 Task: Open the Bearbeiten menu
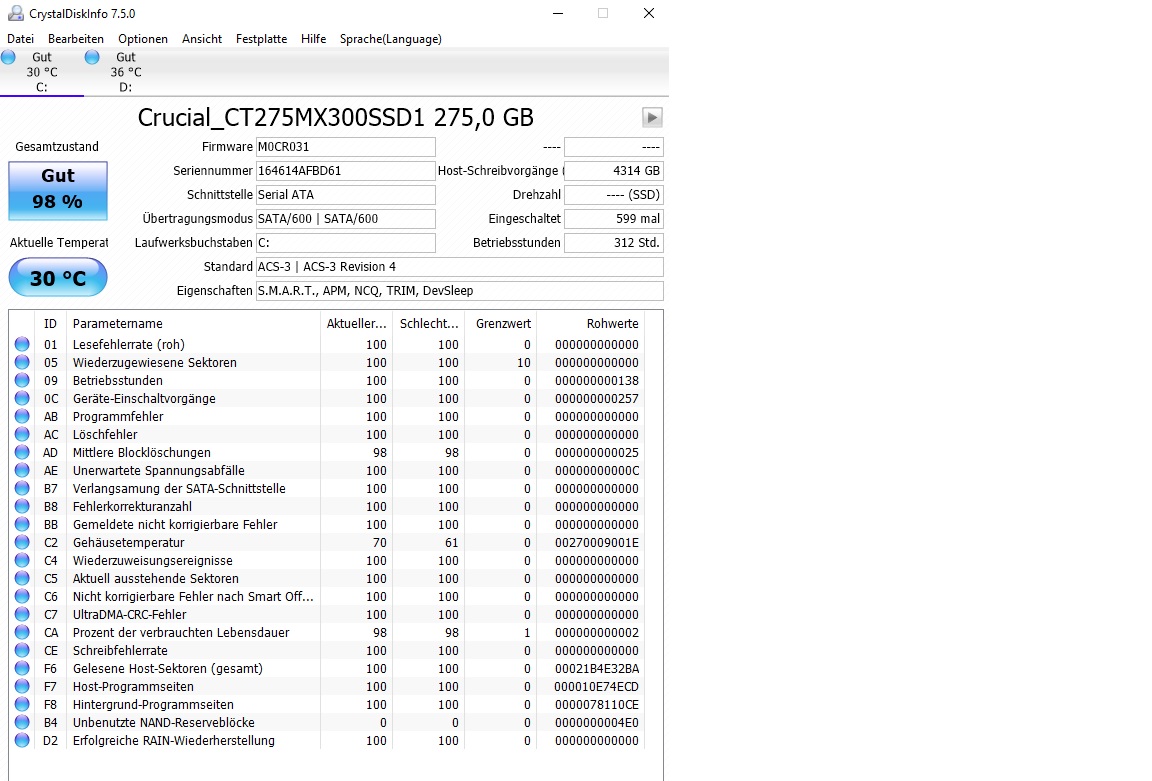(76, 39)
